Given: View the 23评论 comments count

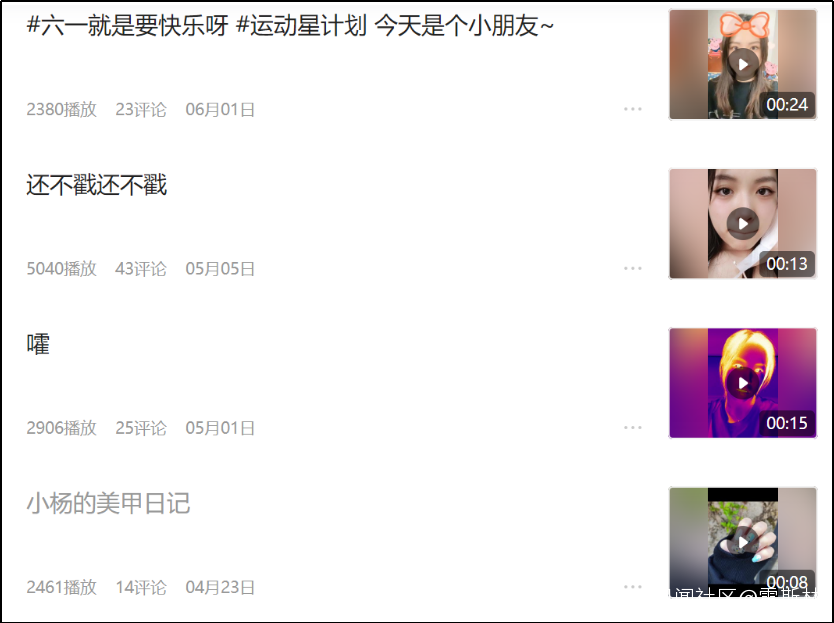Looking at the screenshot, I should [141, 110].
